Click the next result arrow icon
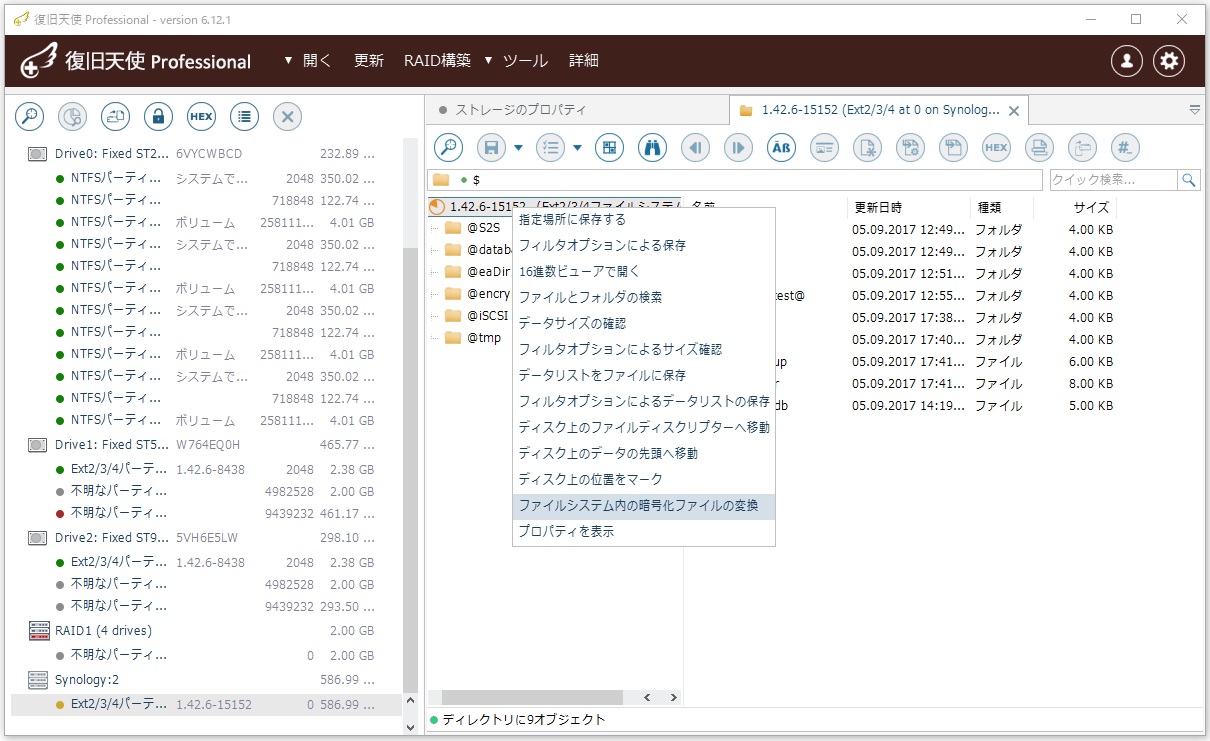This screenshot has width=1210, height=741. pyautogui.click(x=738, y=148)
